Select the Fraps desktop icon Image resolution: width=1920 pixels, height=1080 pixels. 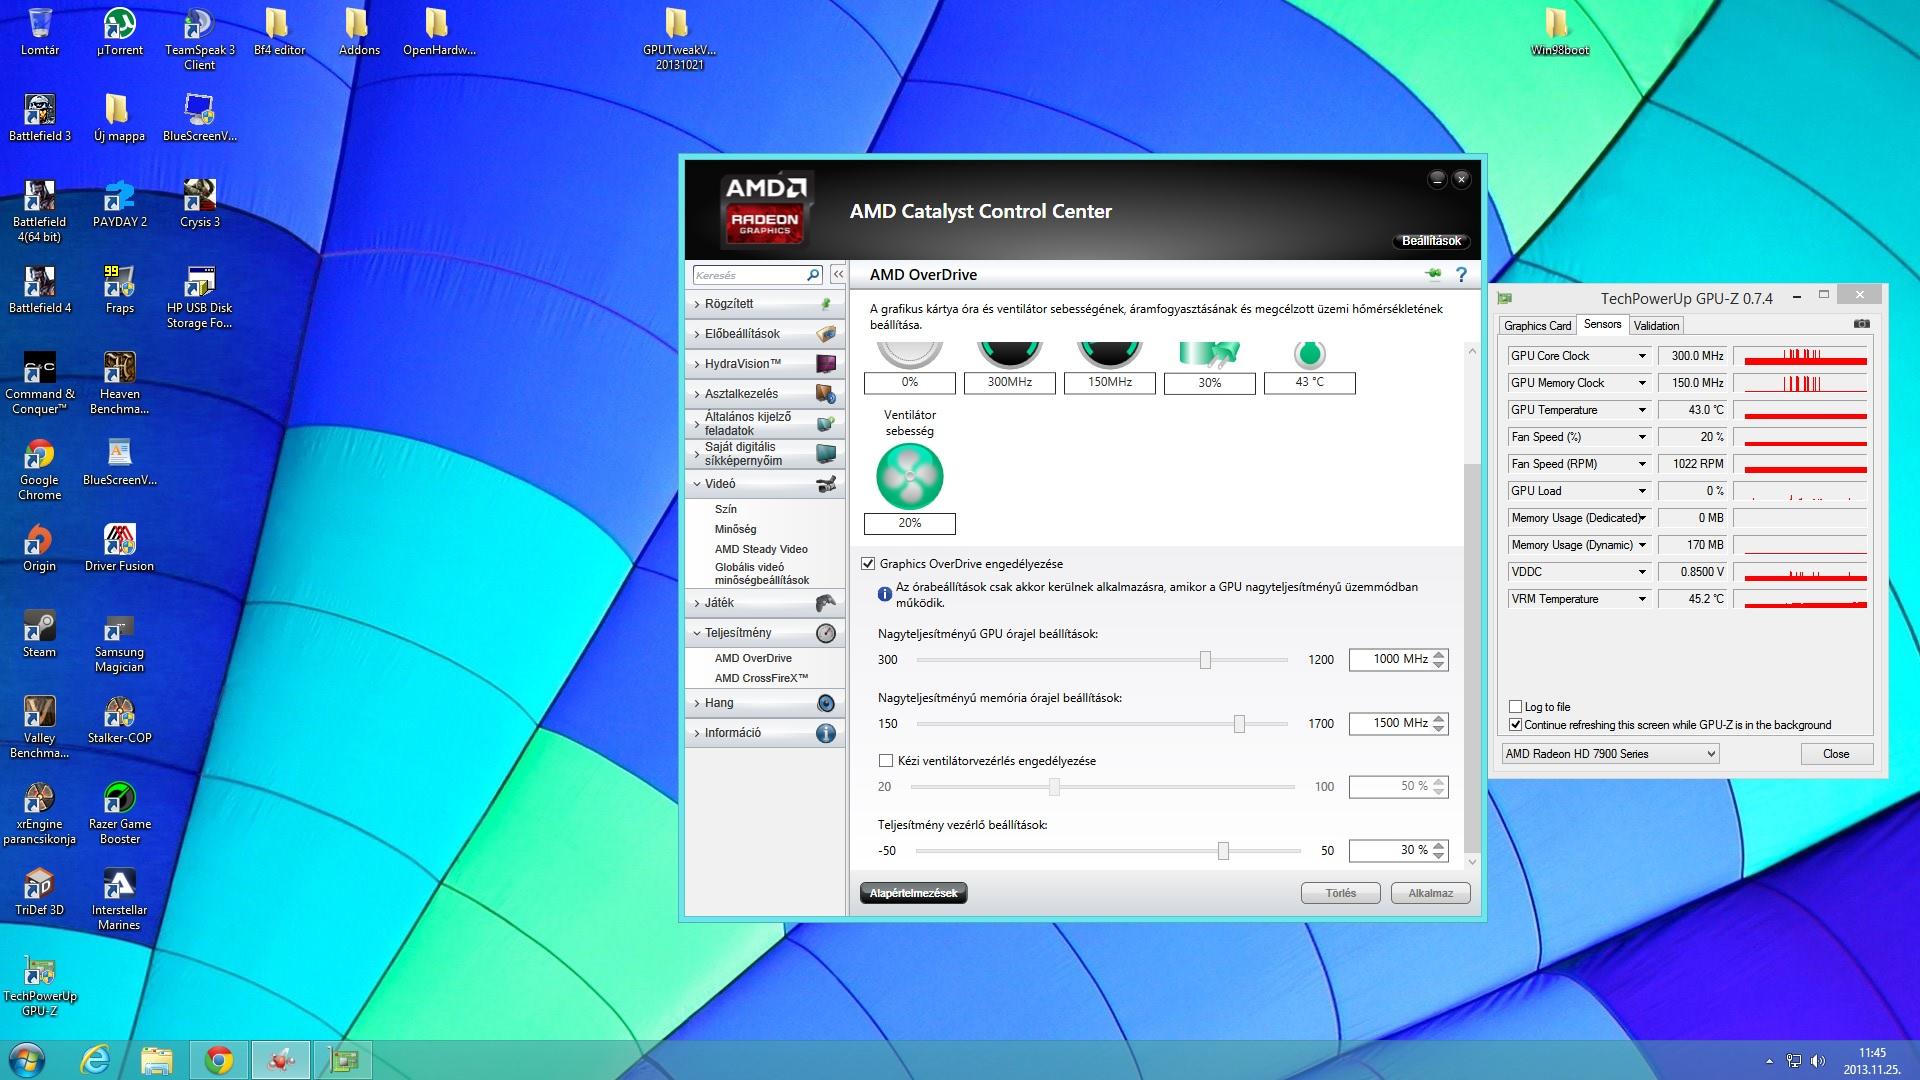pos(119,290)
